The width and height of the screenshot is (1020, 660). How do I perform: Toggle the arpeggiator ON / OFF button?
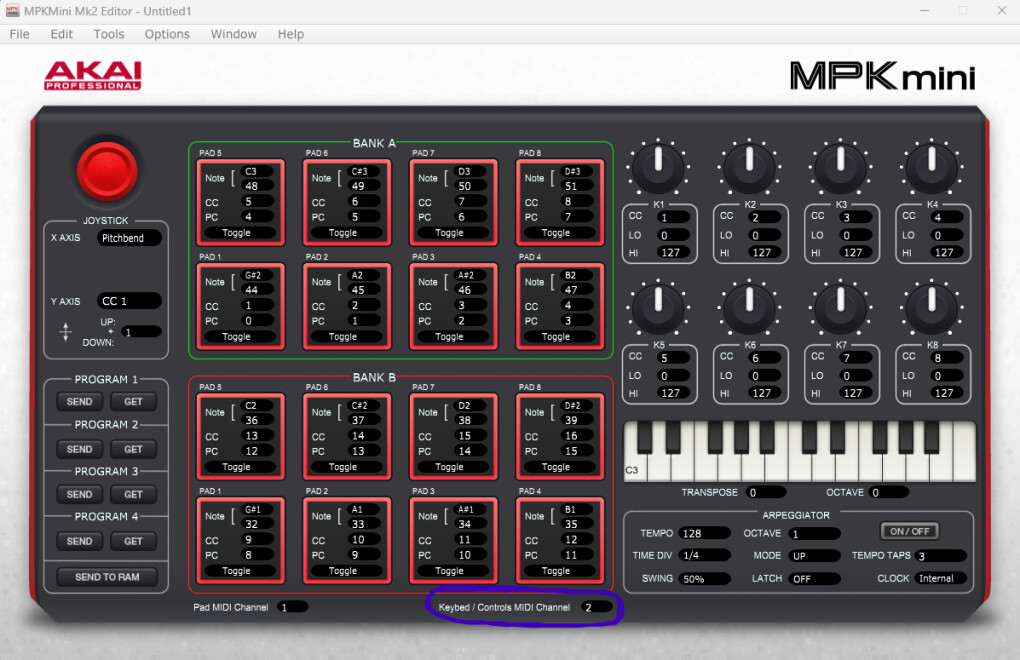909,531
